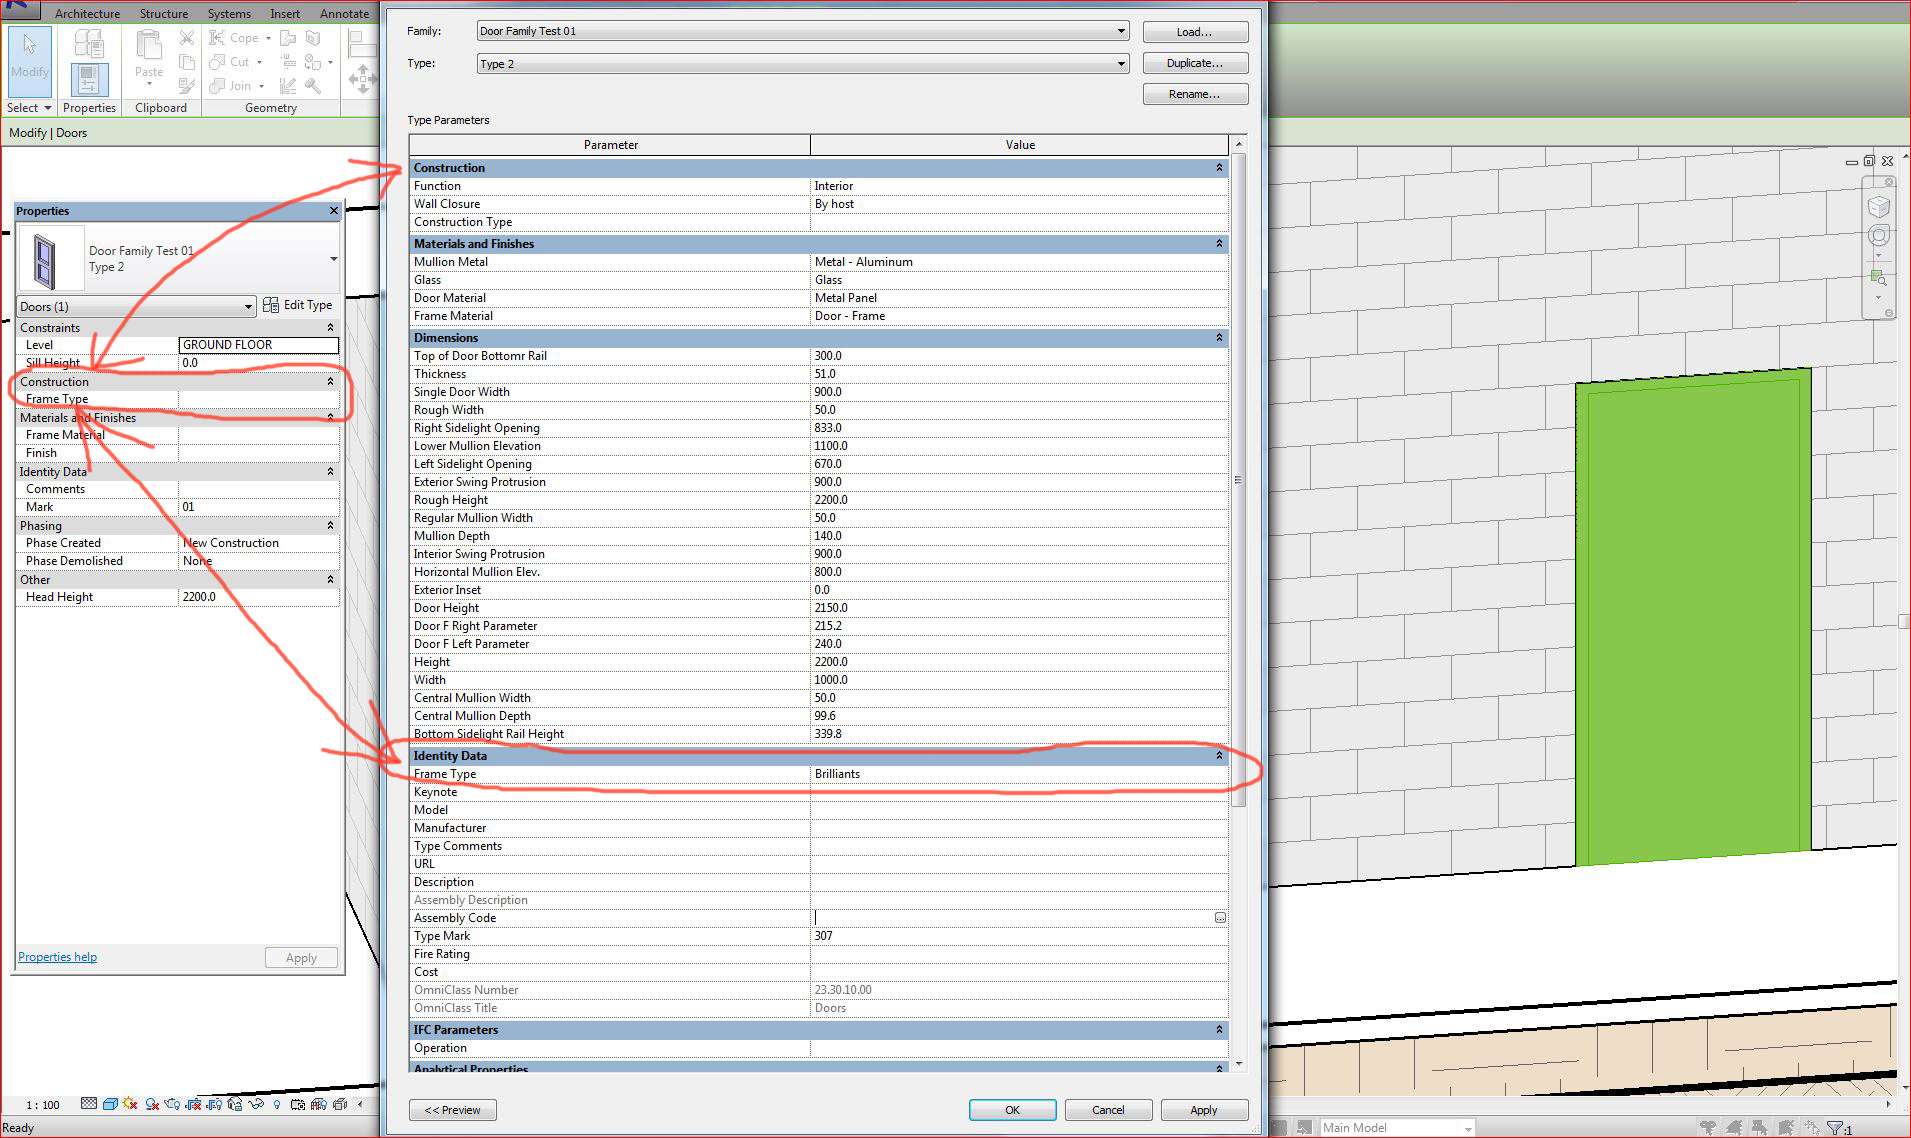Open the type selector dropdown arrow in Properties
1911x1138 pixels.
coord(333,259)
